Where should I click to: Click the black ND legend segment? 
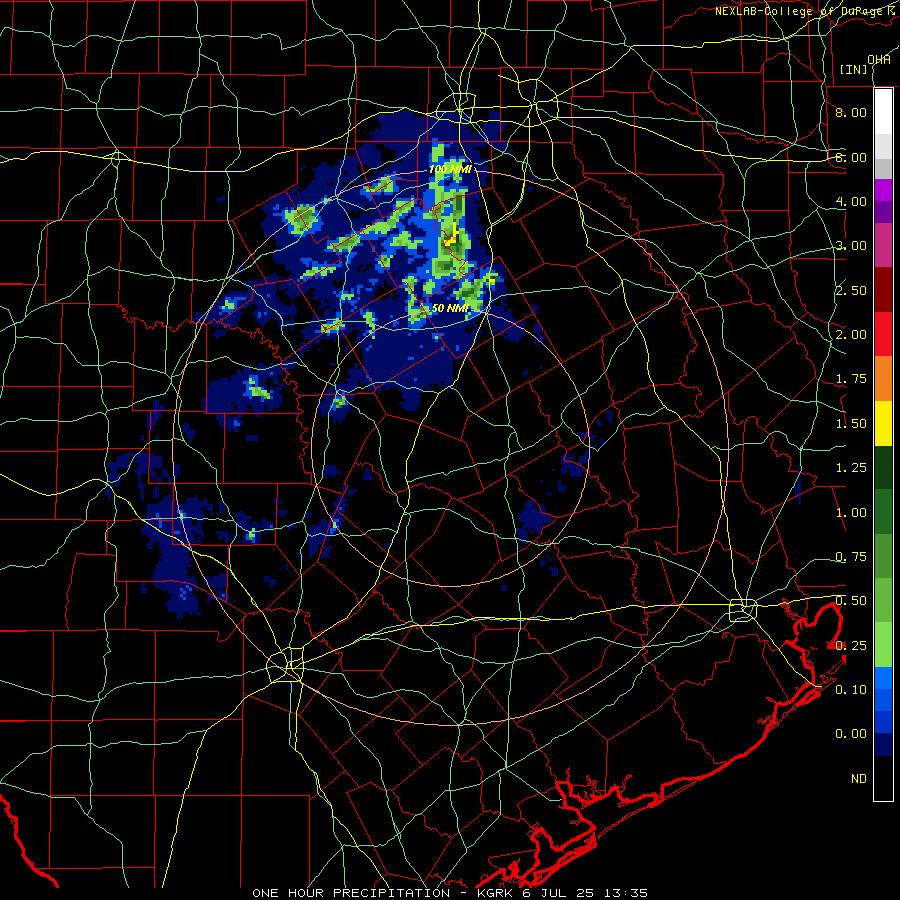883,778
